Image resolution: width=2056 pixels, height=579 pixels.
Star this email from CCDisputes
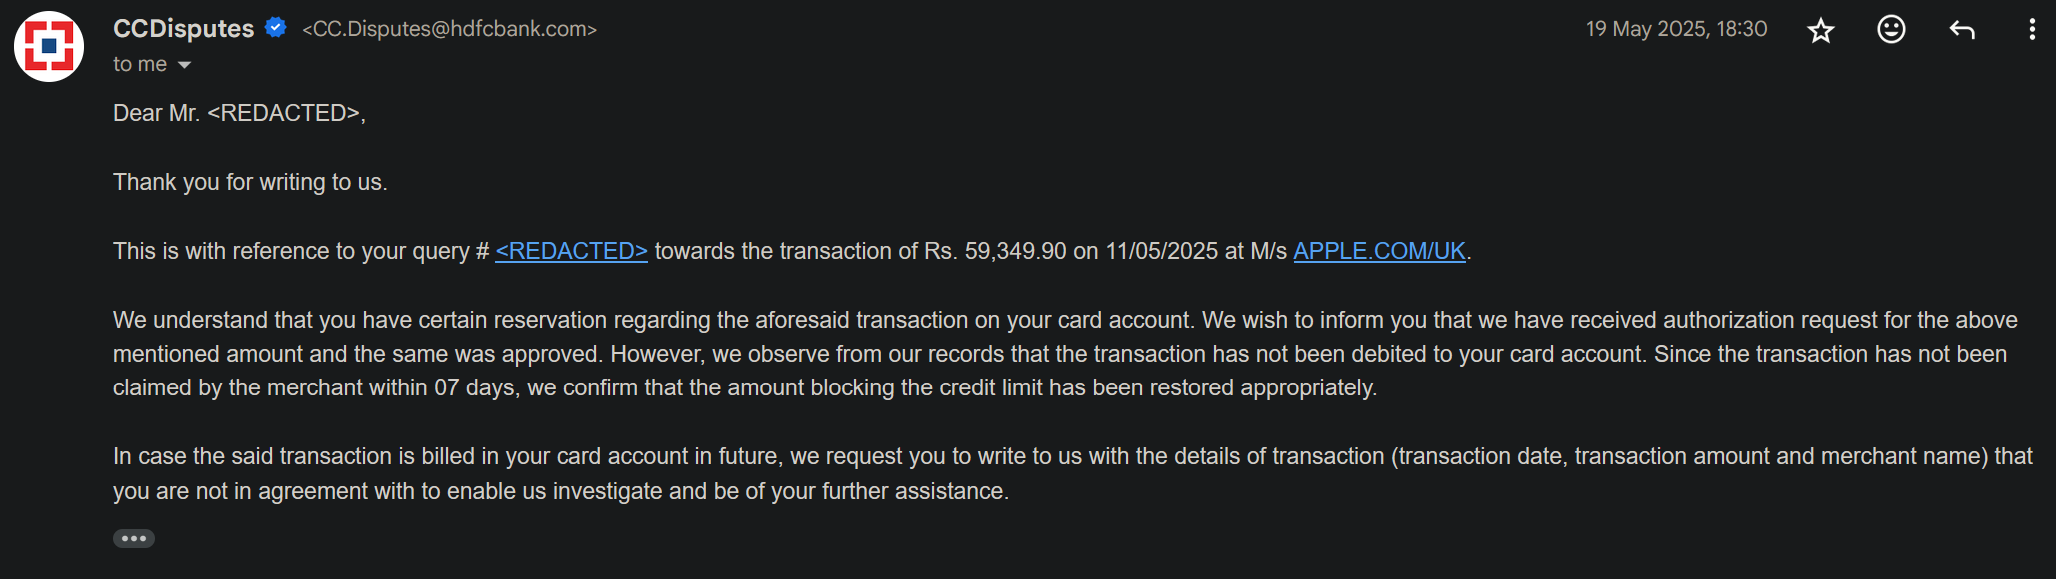tap(1821, 30)
